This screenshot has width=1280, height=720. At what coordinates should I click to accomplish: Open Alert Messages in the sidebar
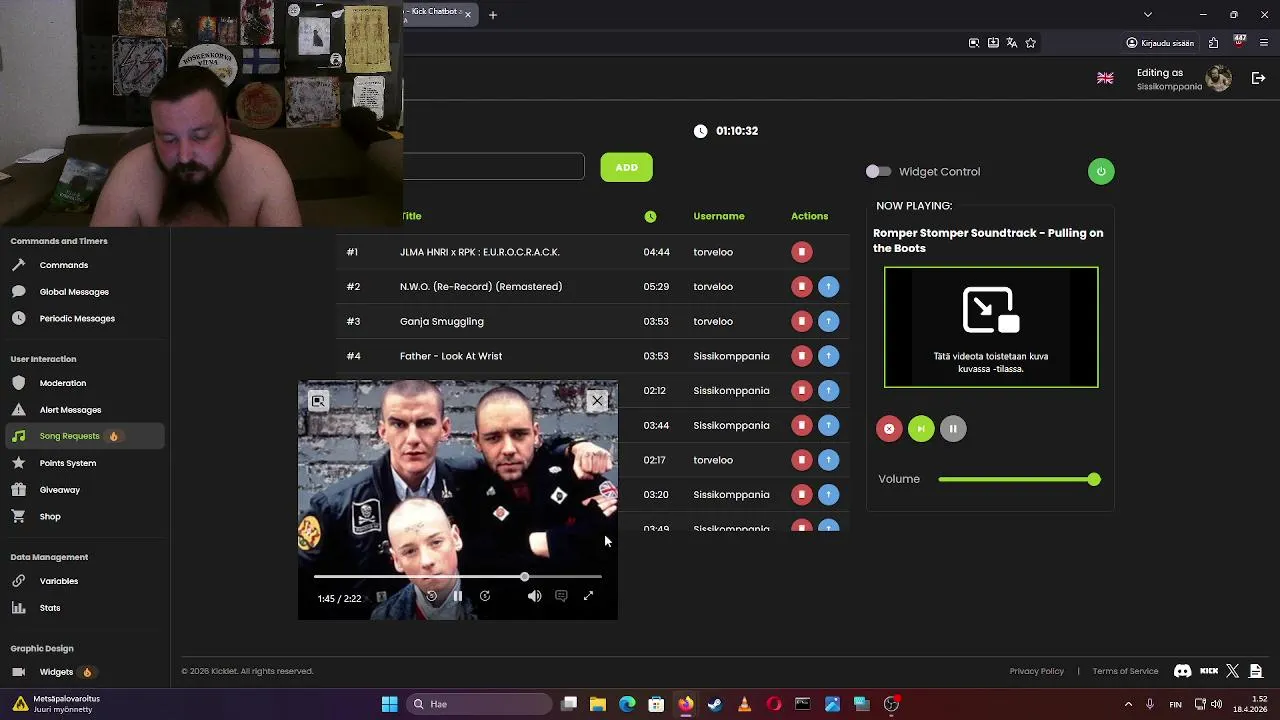coord(70,410)
